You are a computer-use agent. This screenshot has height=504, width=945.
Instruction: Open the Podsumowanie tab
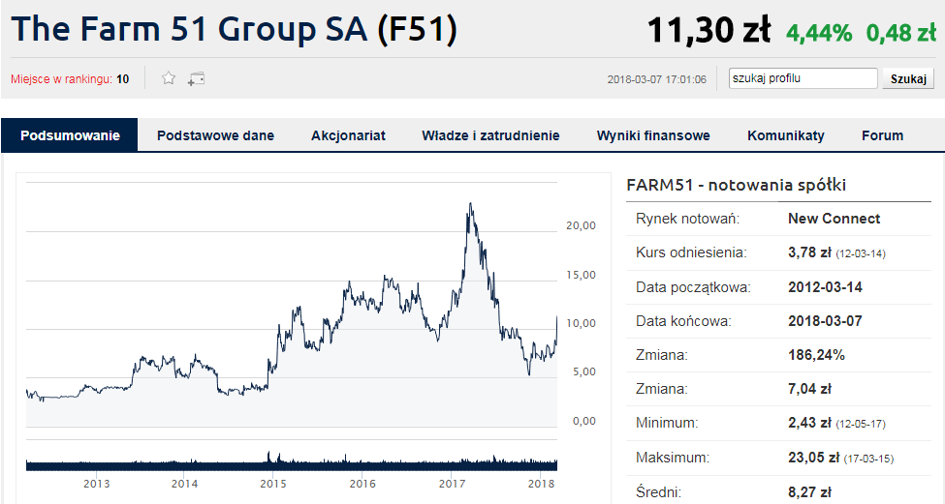[x=70, y=135]
